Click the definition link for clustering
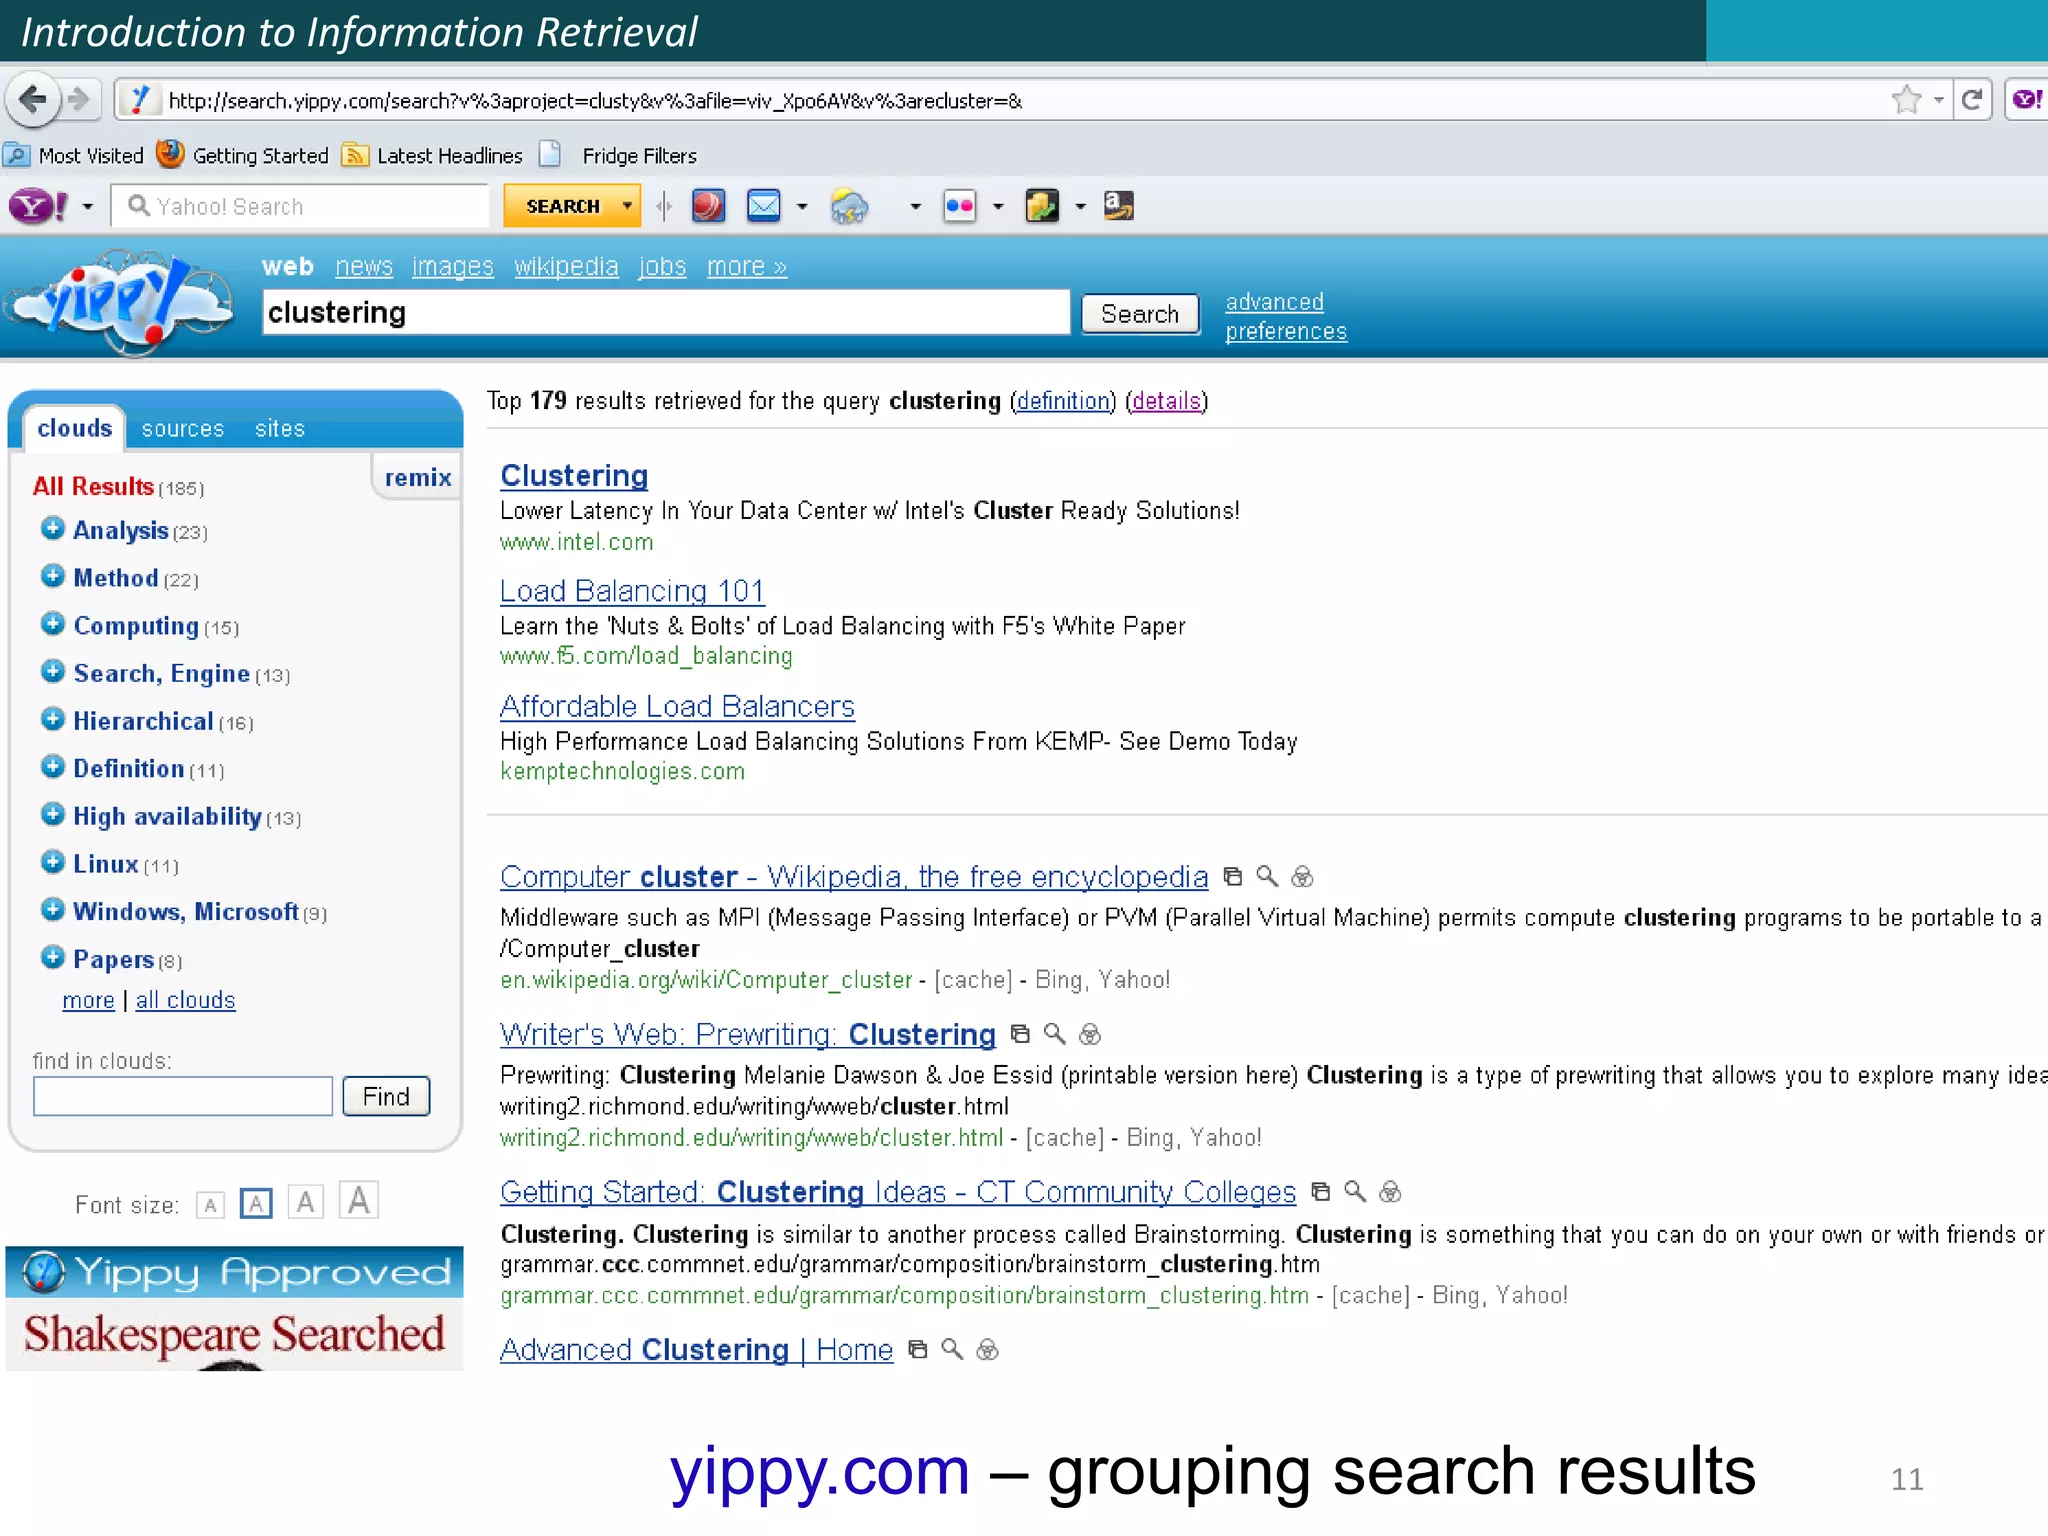This screenshot has height=1536, width=2048. (1064, 401)
